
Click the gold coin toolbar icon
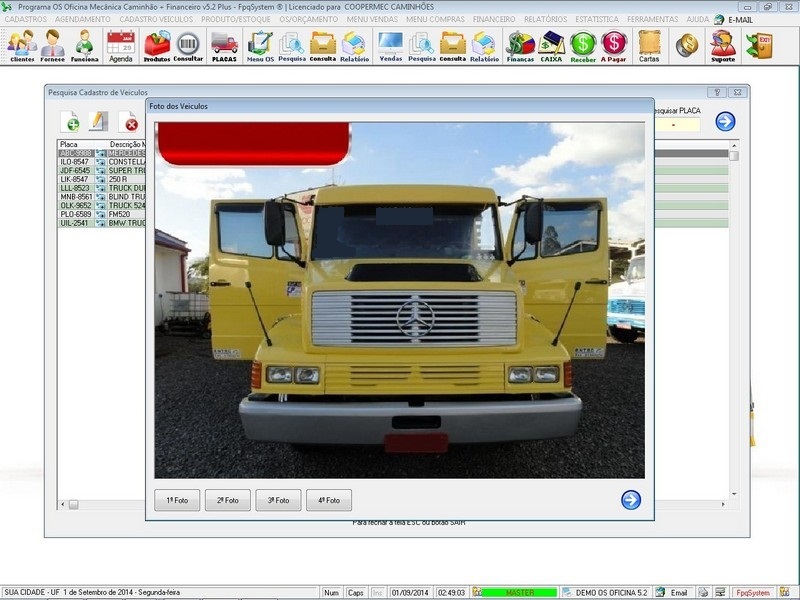point(687,45)
